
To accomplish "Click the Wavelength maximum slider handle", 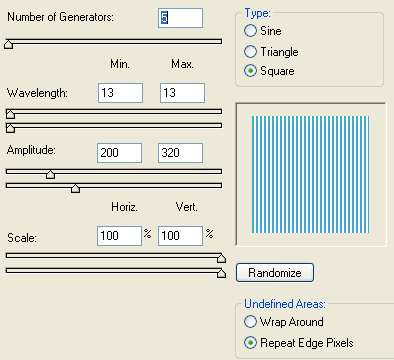I will tap(10, 128).
